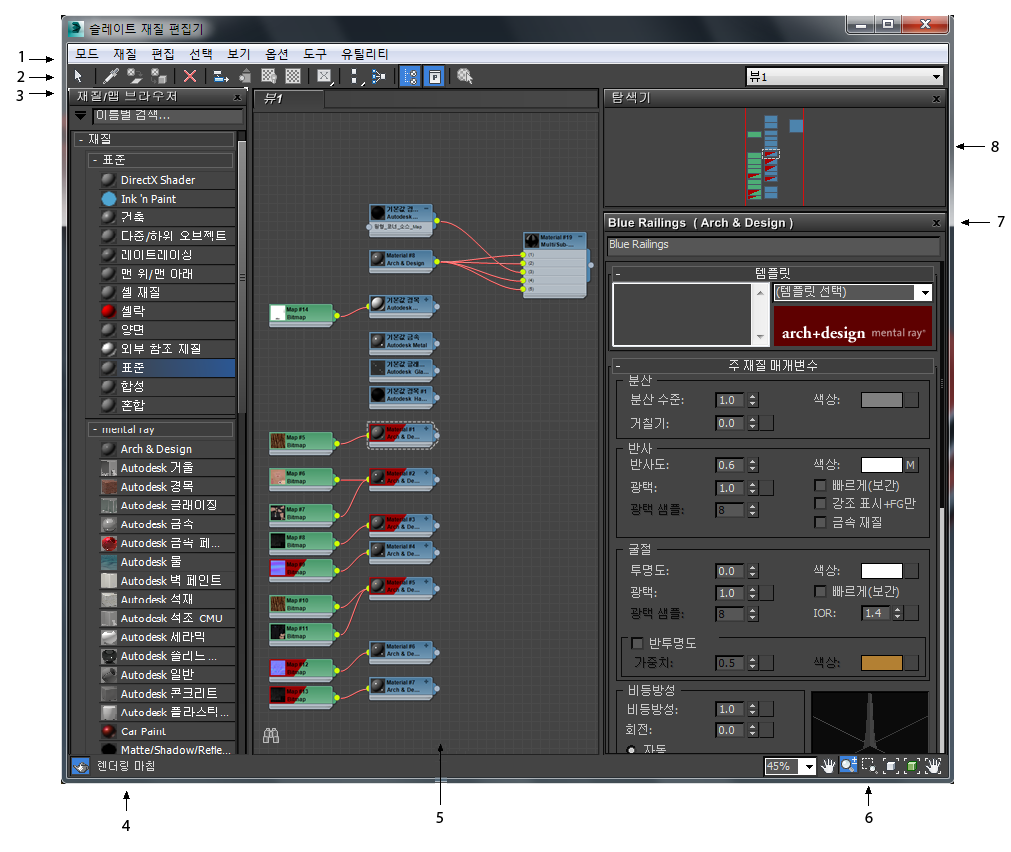Collapse the 재질 group in browser

click(81, 139)
